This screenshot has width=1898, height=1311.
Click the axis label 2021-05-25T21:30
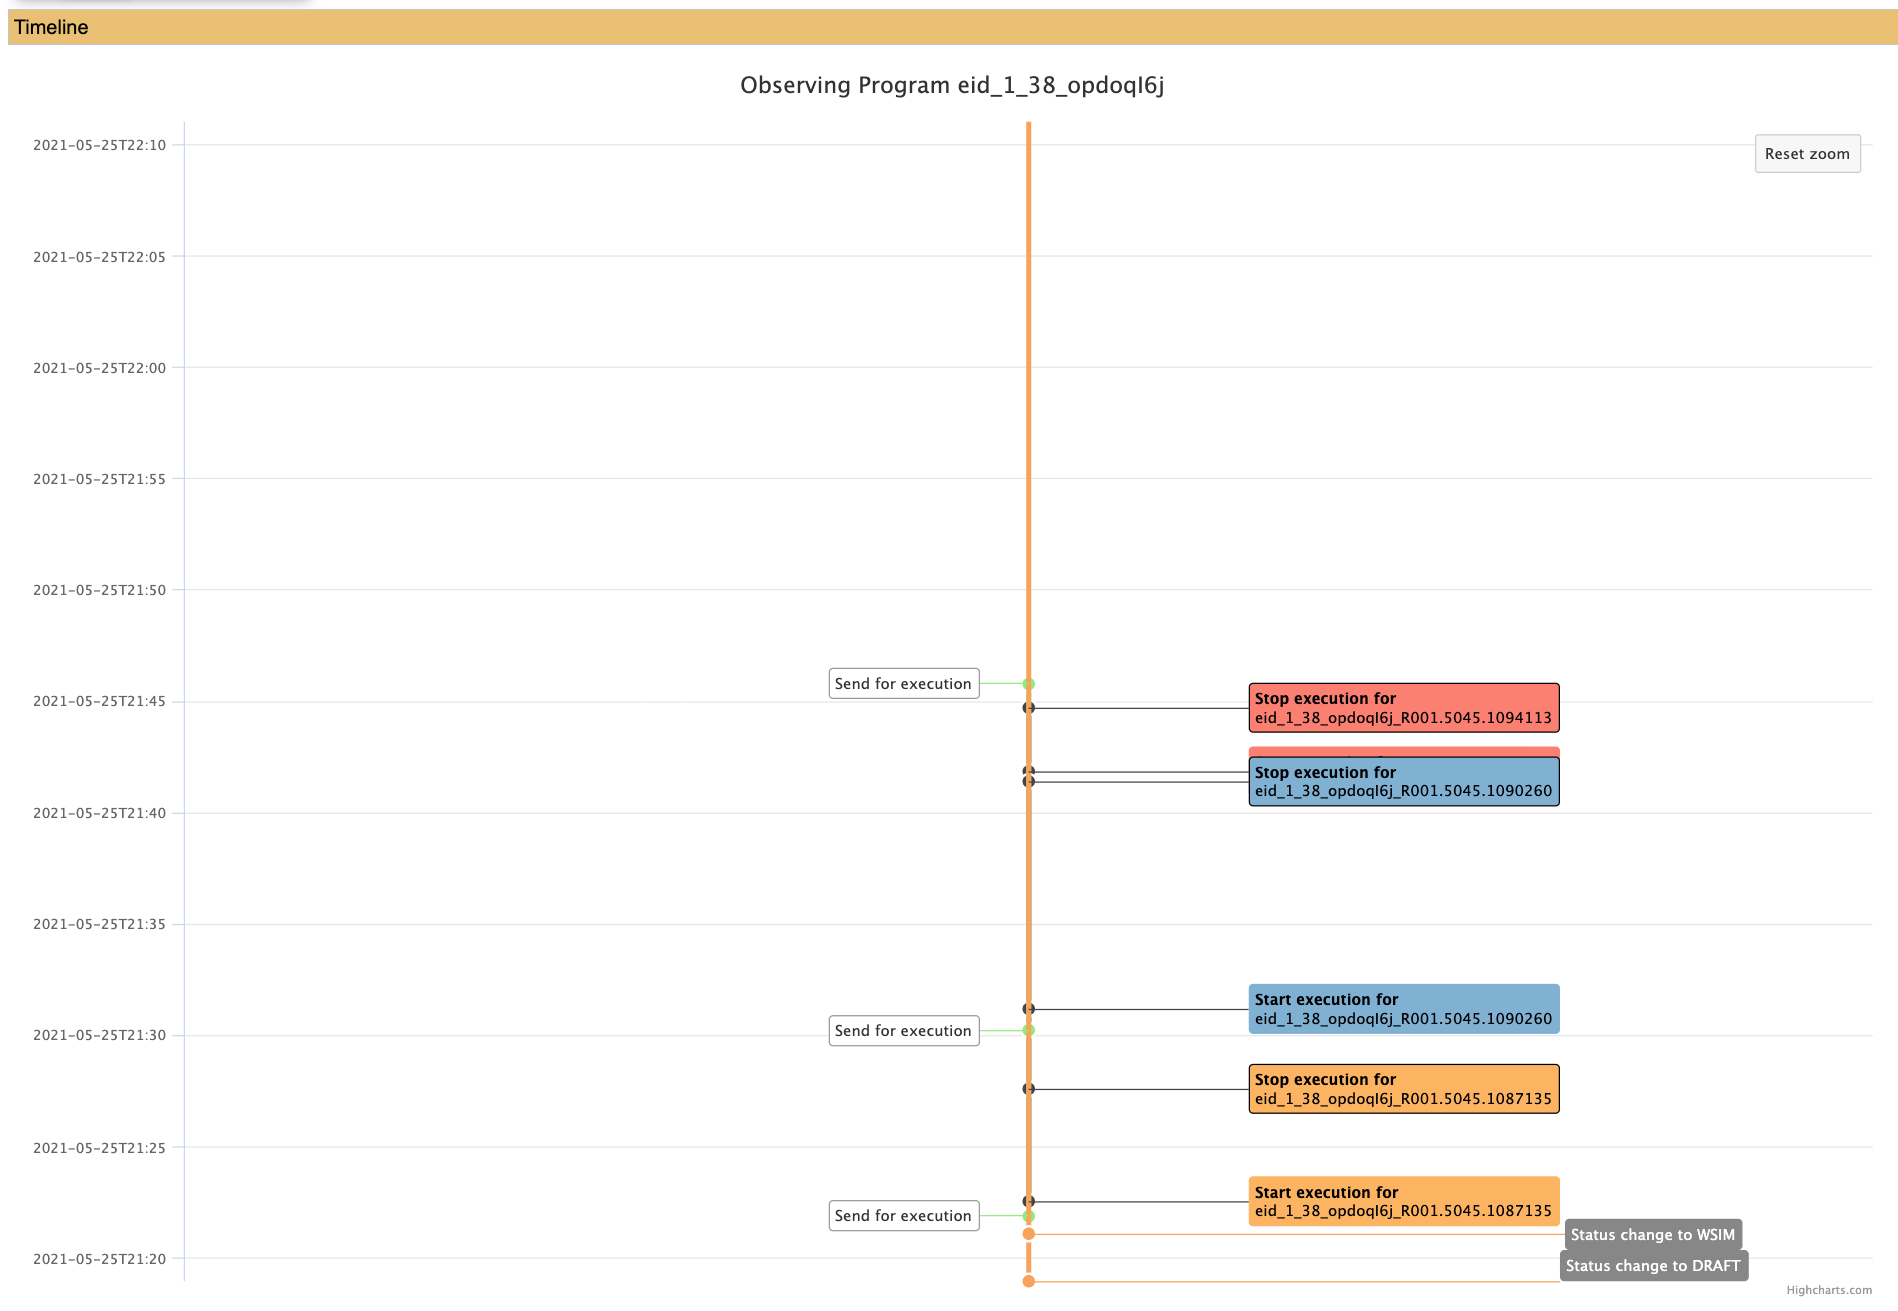pos(100,1035)
